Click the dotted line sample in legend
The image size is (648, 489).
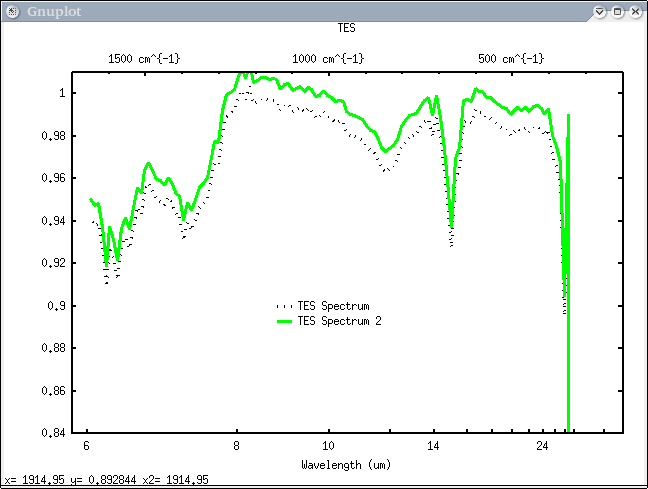click(284, 306)
